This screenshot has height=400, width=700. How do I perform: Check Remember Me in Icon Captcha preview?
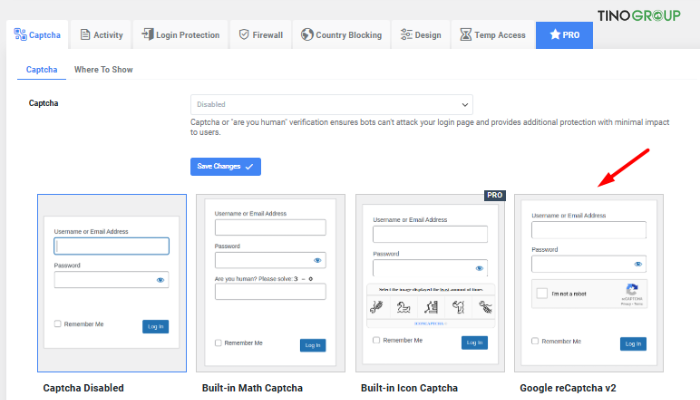(376, 340)
